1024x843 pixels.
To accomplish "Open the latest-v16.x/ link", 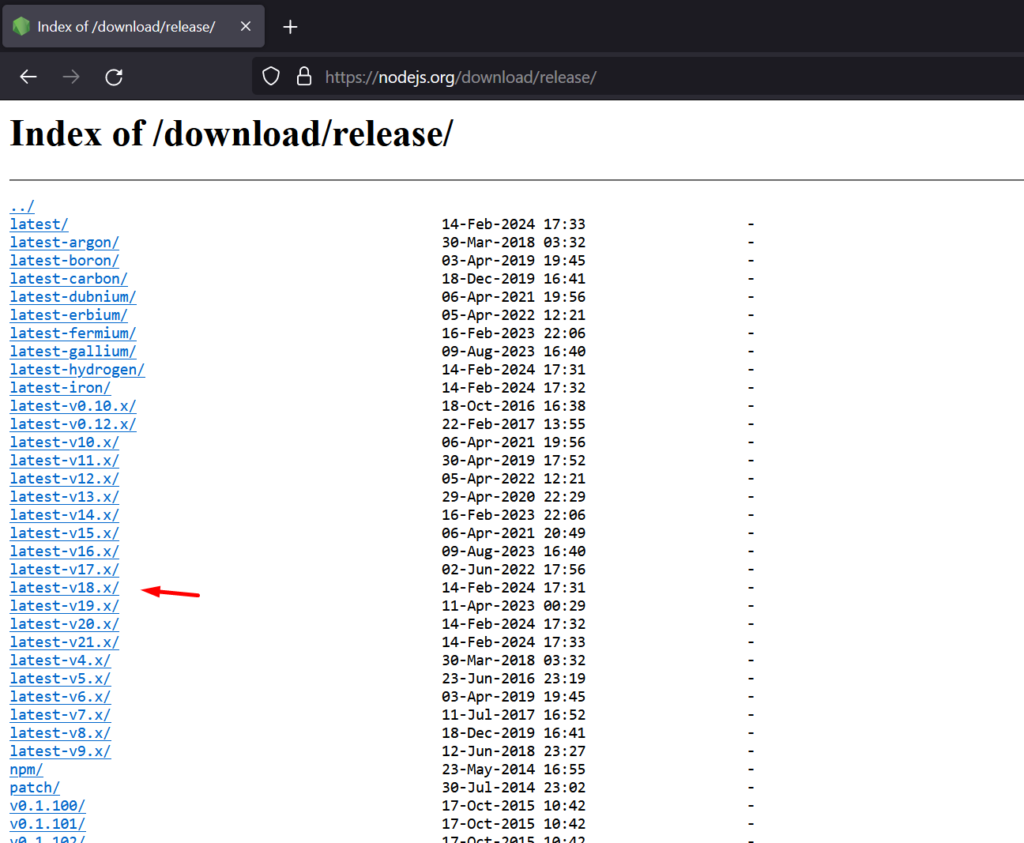I will pos(65,552).
